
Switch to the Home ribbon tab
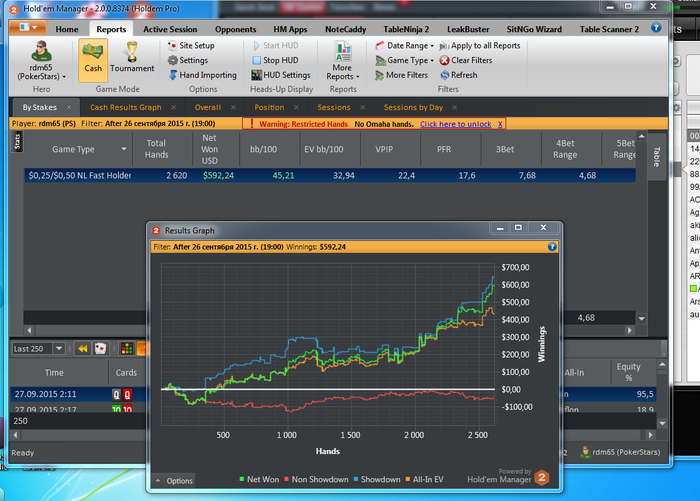click(67, 29)
